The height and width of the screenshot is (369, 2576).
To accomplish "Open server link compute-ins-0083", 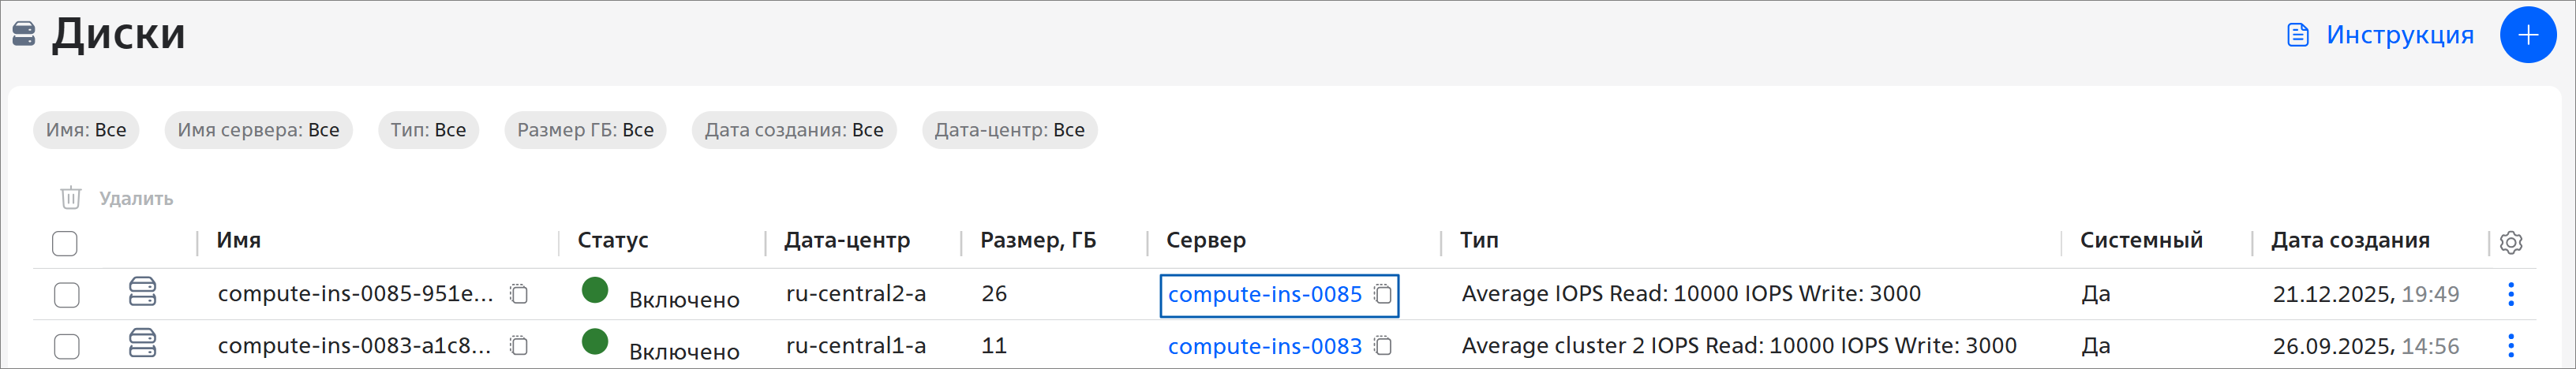I will pyautogui.click(x=1264, y=346).
